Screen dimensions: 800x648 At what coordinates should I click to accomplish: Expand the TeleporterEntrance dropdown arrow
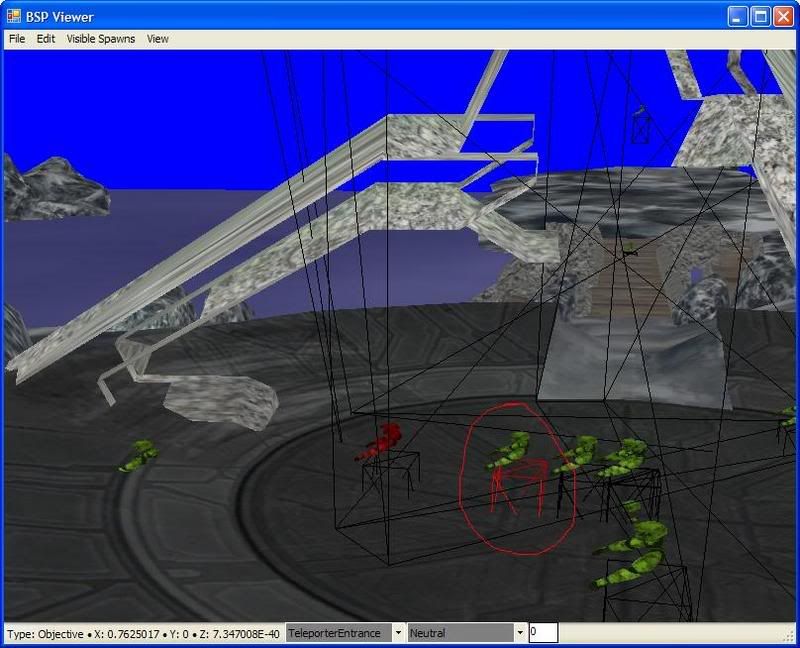point(398,633)
